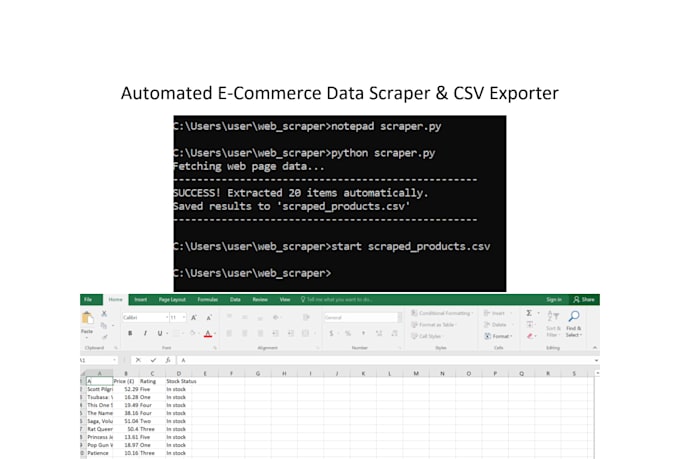This screenshot has height=459, width=680.
Task: Switch to the Page Layout tab
Action: [x=172, y=300]
